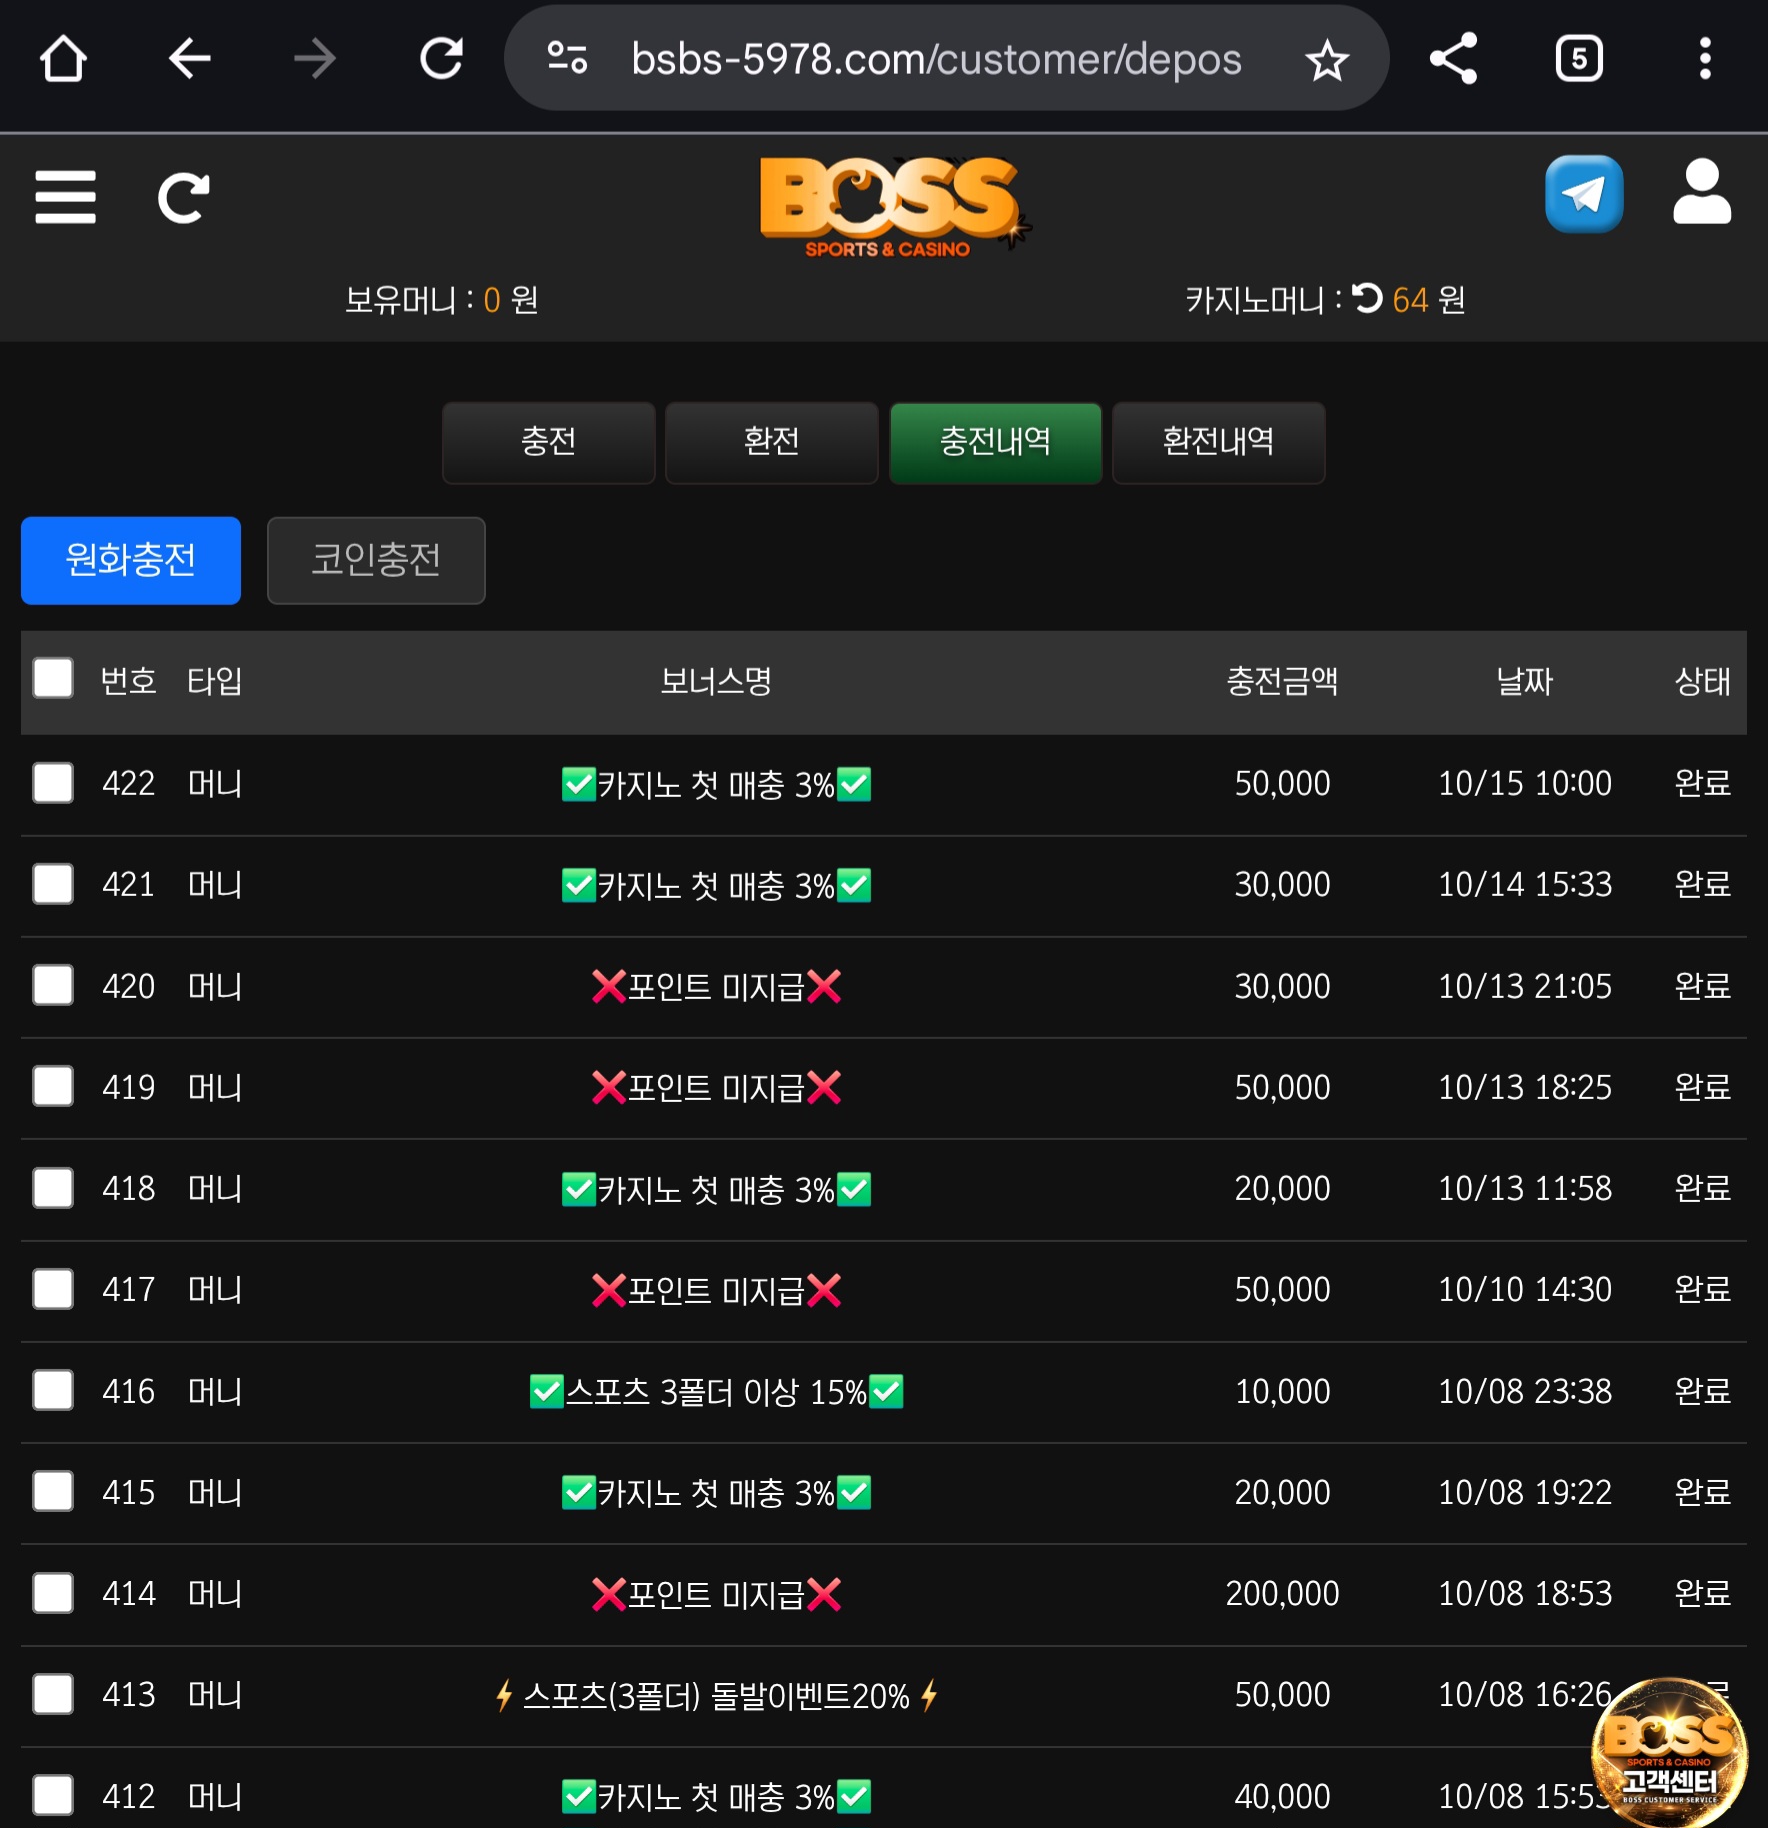
Task: Open browser tab switcher showing 5
Action: [1579, 59]
